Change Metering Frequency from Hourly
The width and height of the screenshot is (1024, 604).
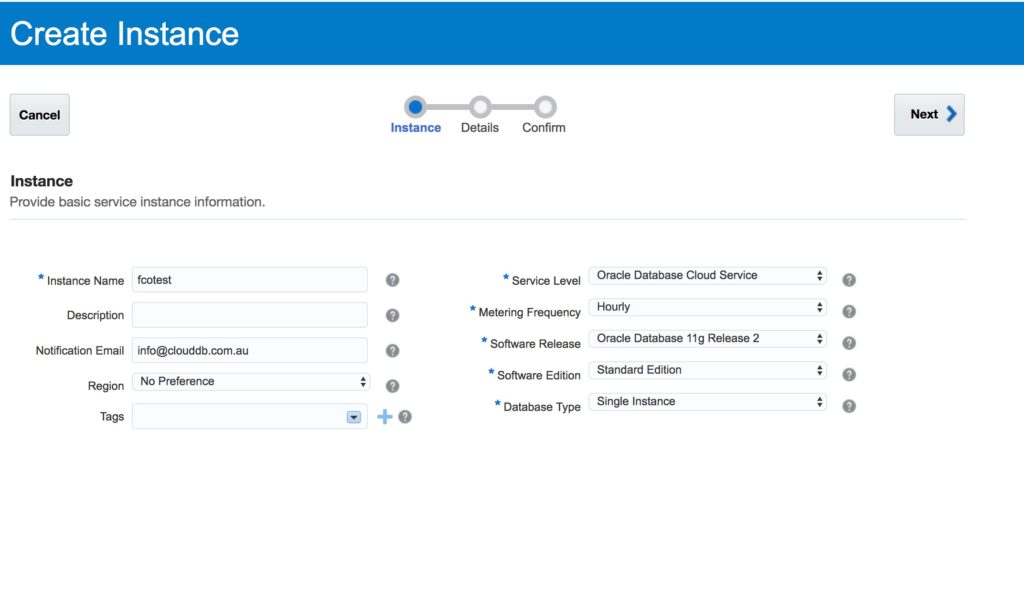click(x=707, y=307)
